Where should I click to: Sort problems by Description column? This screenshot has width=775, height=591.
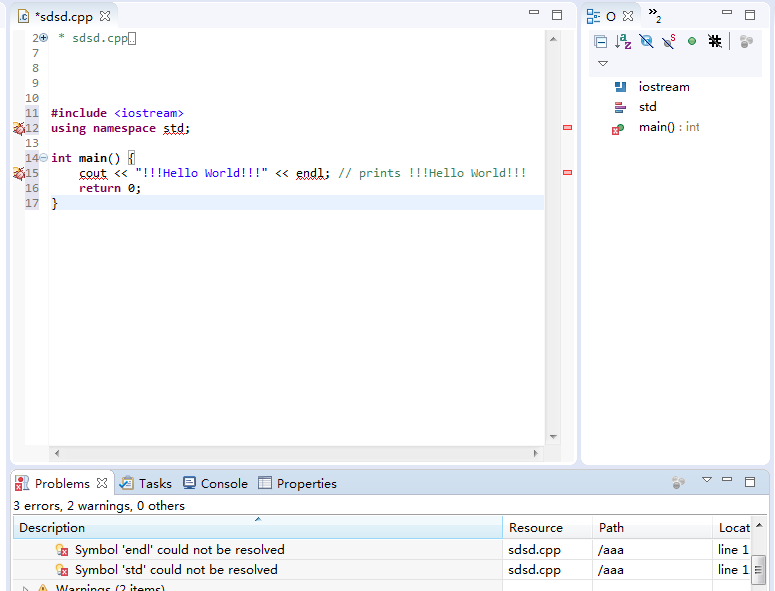(258, 527)
